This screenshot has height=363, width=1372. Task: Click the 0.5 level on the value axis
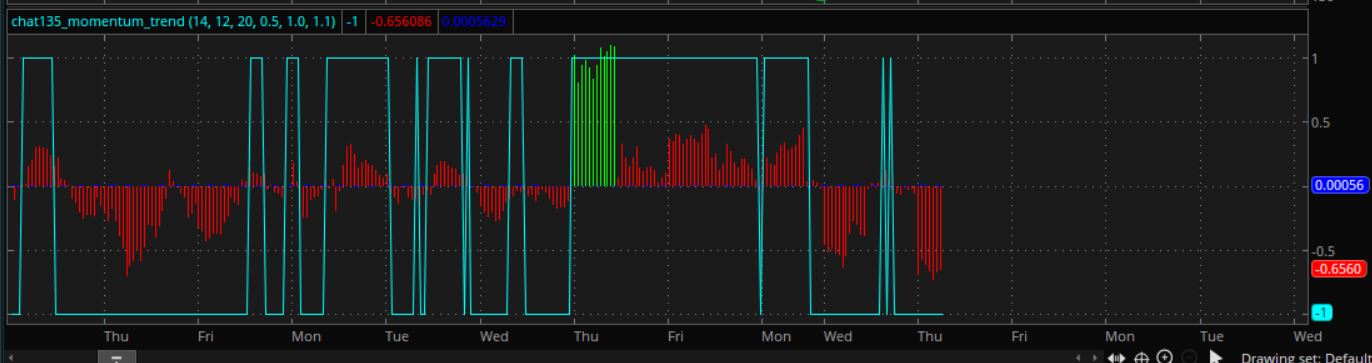1324,122
